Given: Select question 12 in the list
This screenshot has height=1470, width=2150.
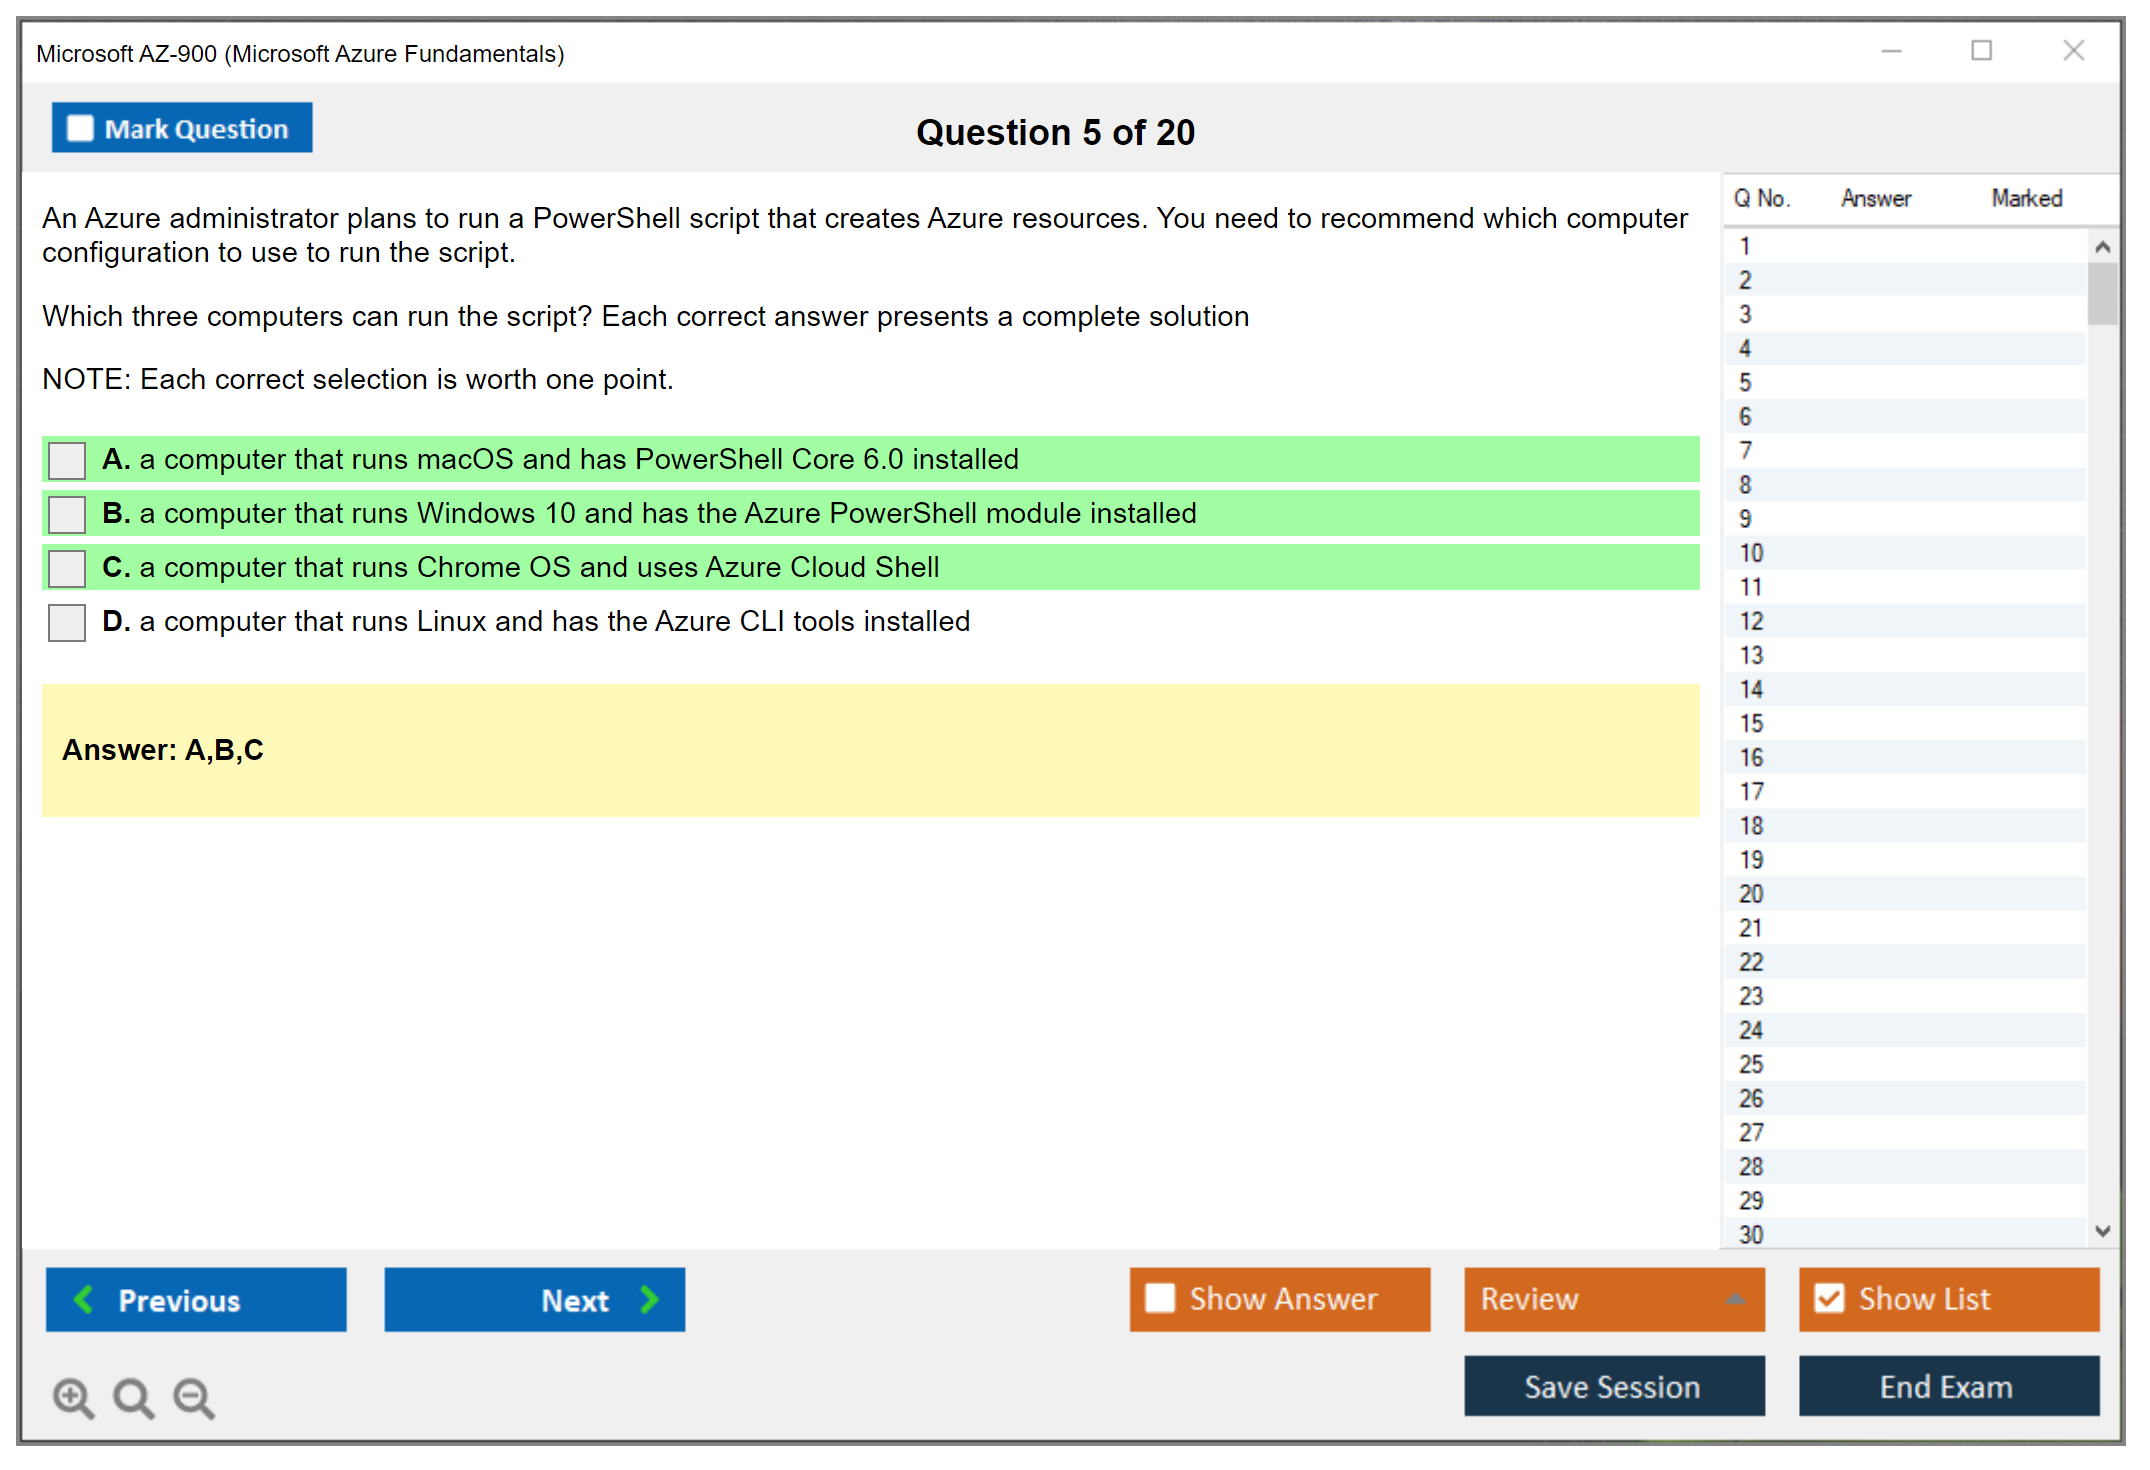Looking at the screenshot, I should pyautogui.click(x=1752, y=621).
